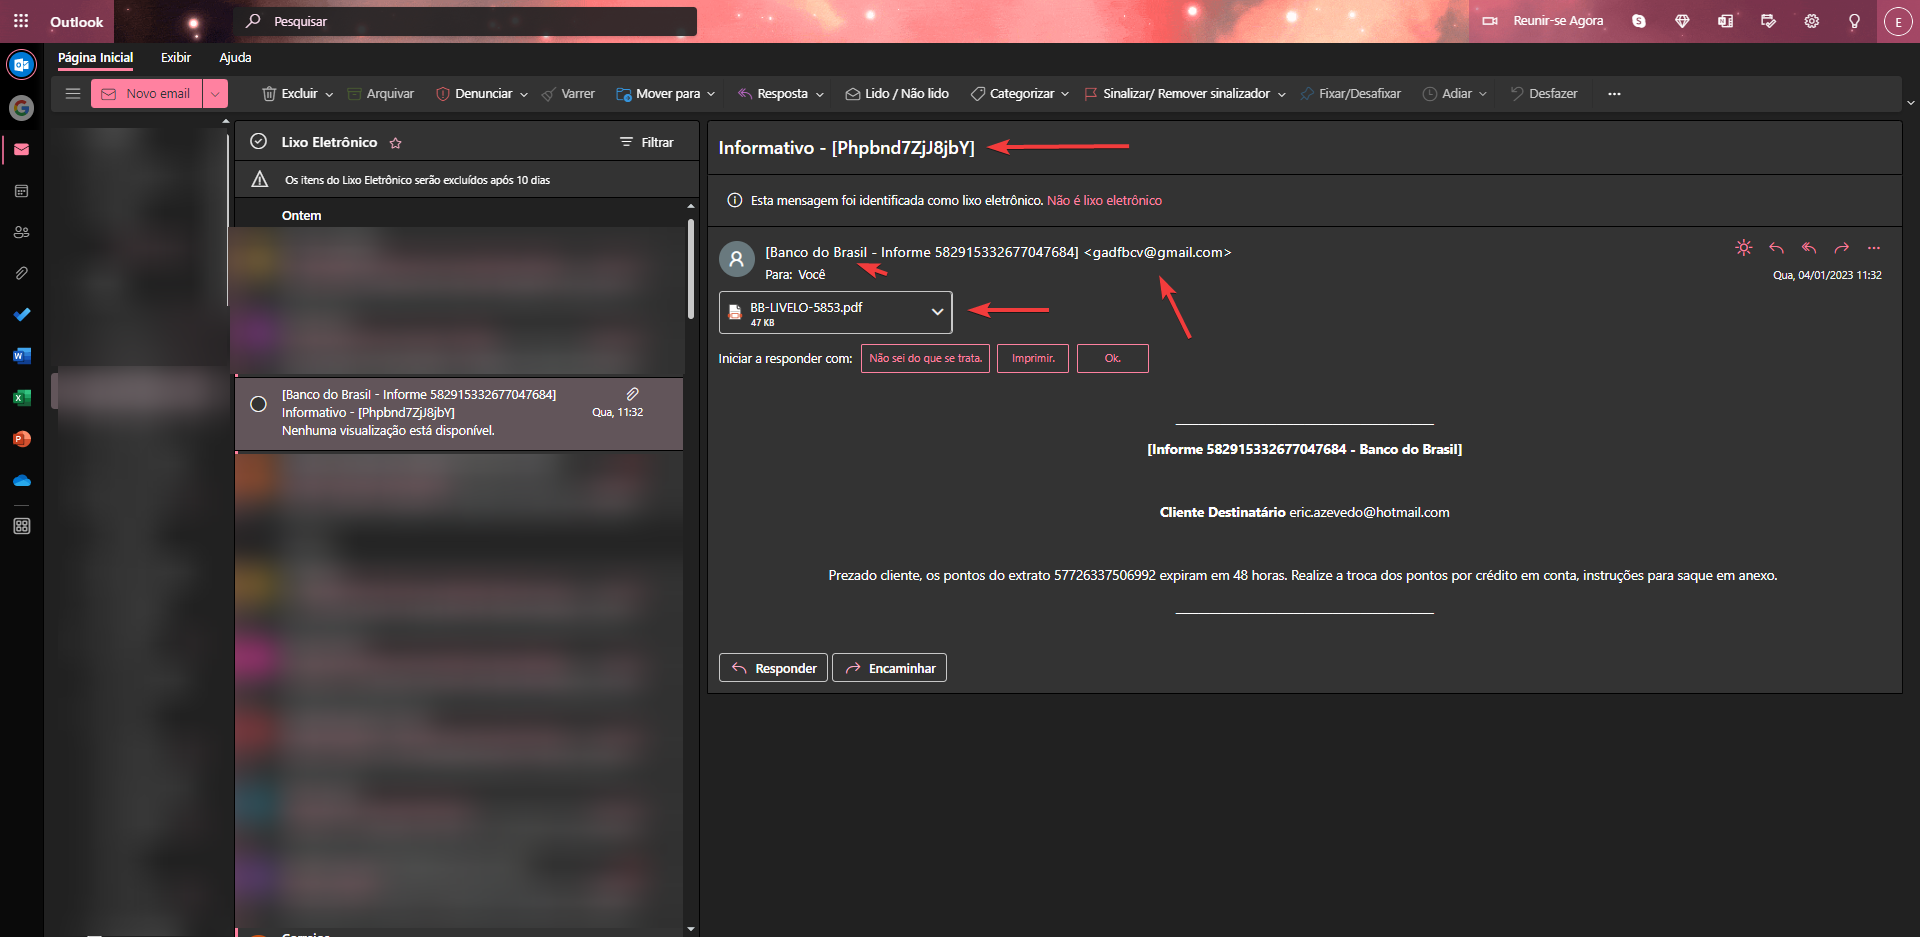This screenshot has width=1920, height=937.
Task: Open the app launcher grid icon
Action: point(21,21)
